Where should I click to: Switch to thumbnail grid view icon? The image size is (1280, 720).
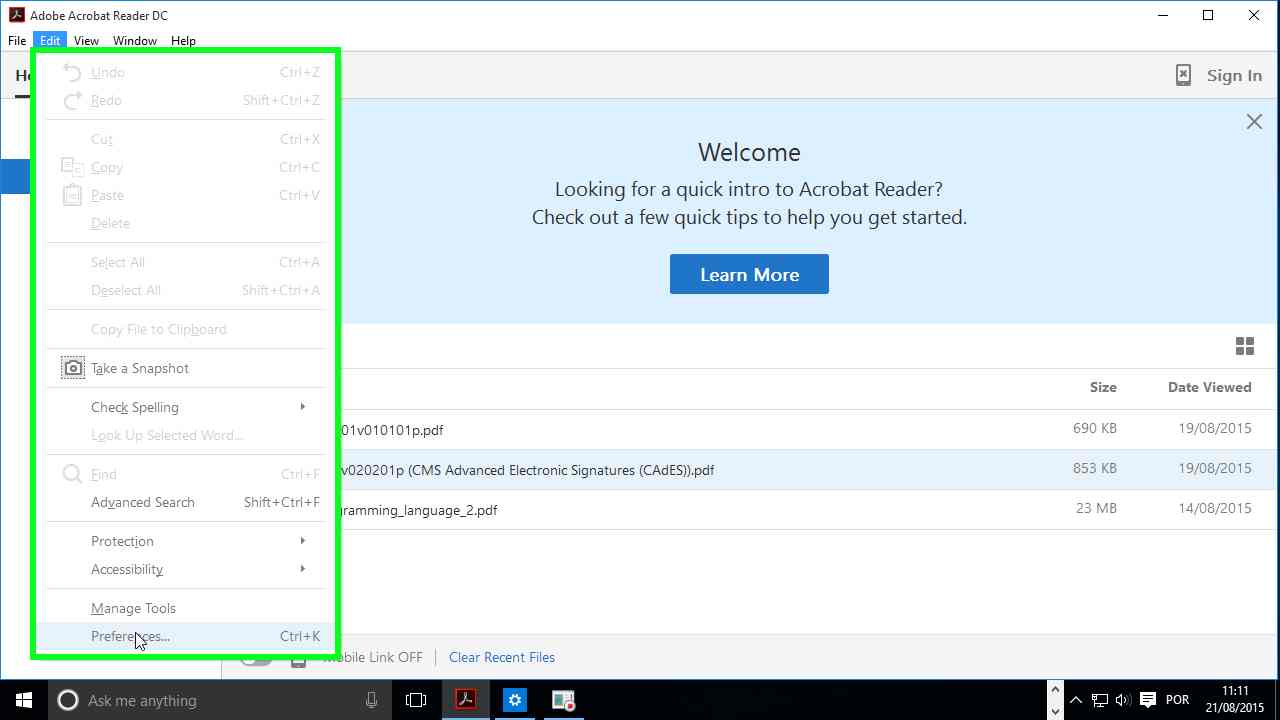1245,346
